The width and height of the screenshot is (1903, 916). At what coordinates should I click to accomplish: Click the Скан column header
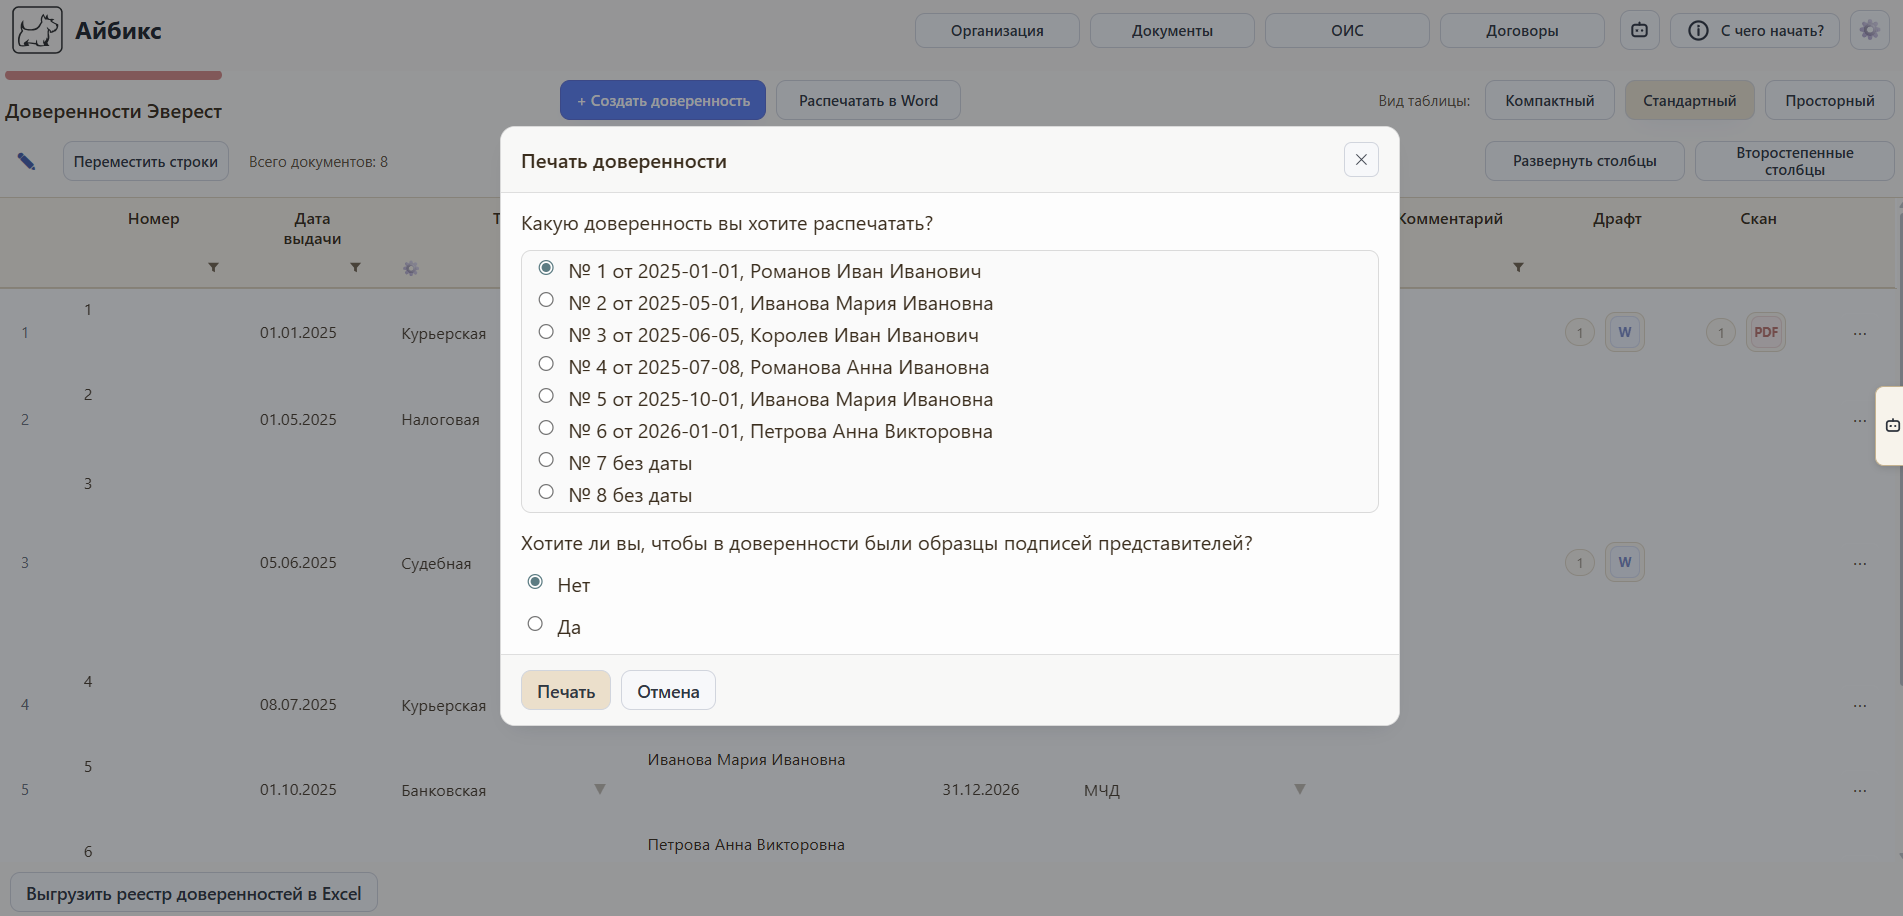click(x=1758, y=219)
